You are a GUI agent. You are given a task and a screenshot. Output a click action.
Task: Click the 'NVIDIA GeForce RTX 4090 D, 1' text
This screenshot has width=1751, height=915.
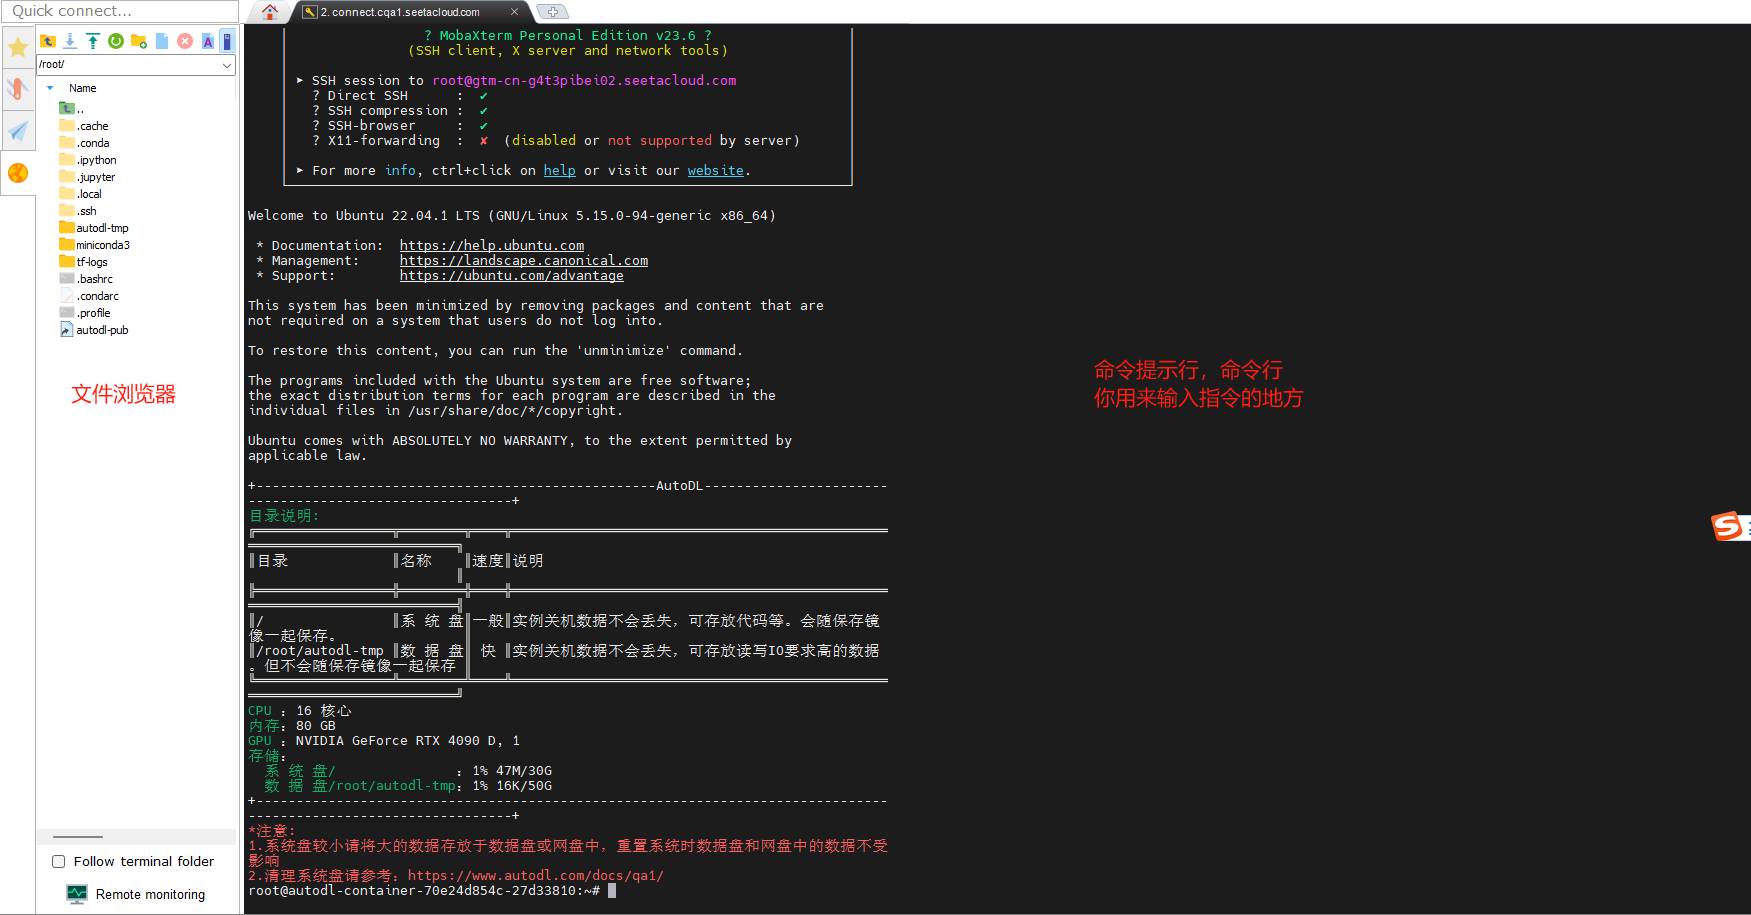407,741
